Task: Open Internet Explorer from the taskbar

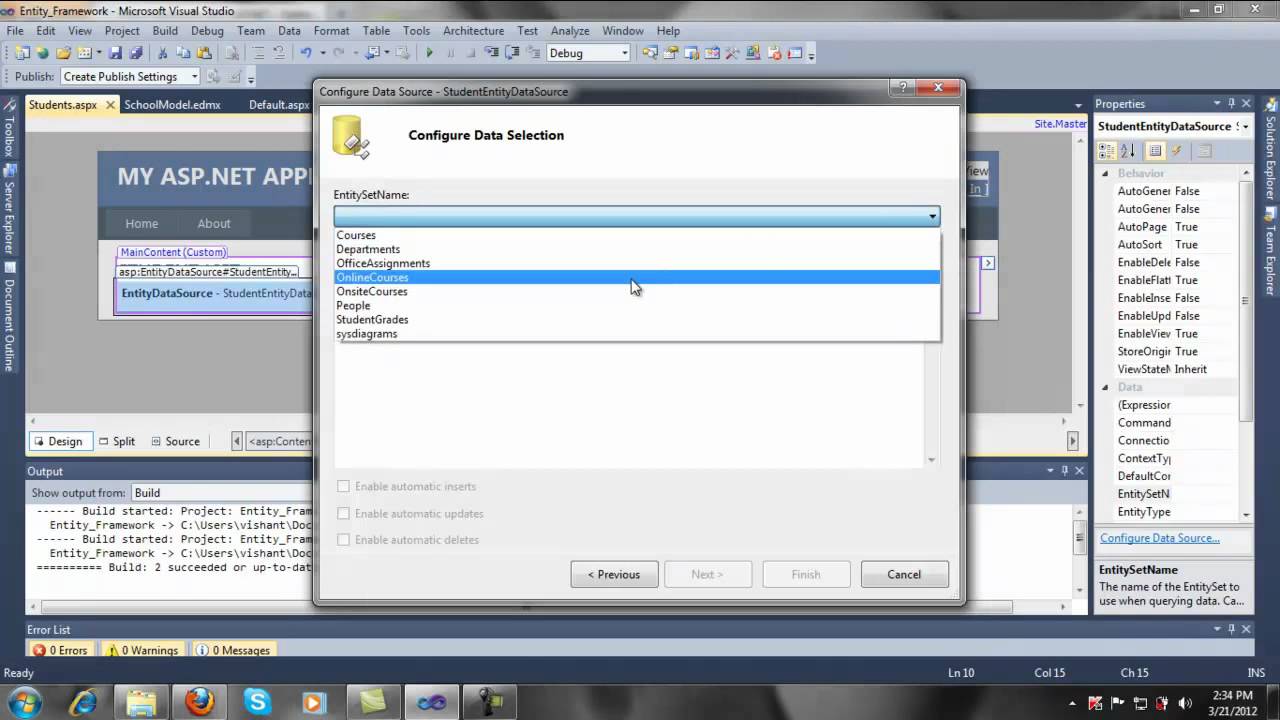Action: coord(84,702)
